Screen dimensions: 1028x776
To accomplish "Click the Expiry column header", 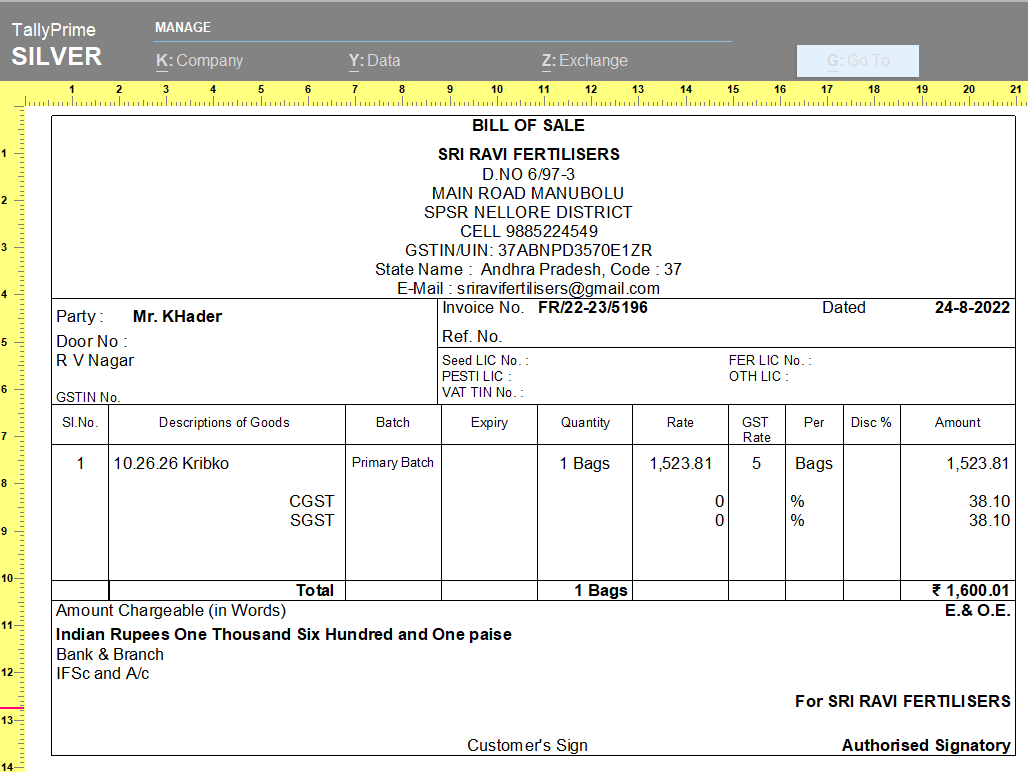I will (x=489, y=423).
